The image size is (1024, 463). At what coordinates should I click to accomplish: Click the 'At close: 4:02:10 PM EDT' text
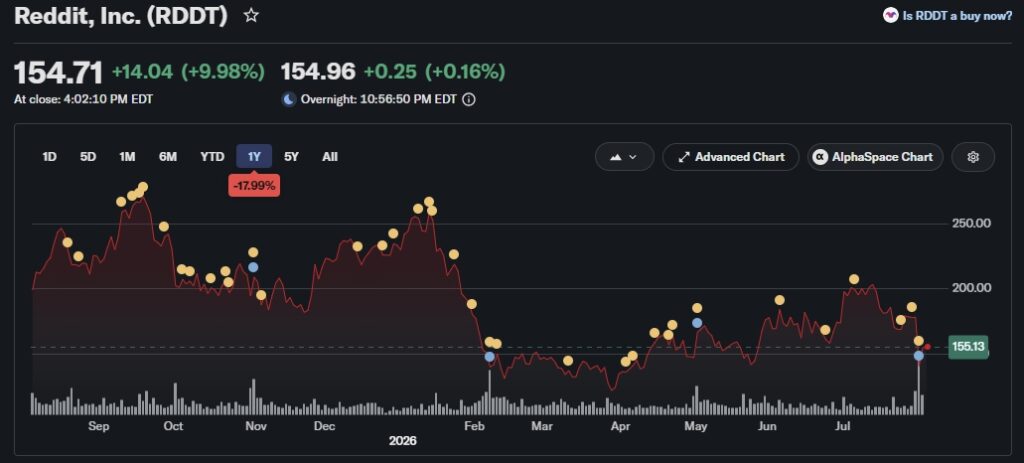click(84, 99)
